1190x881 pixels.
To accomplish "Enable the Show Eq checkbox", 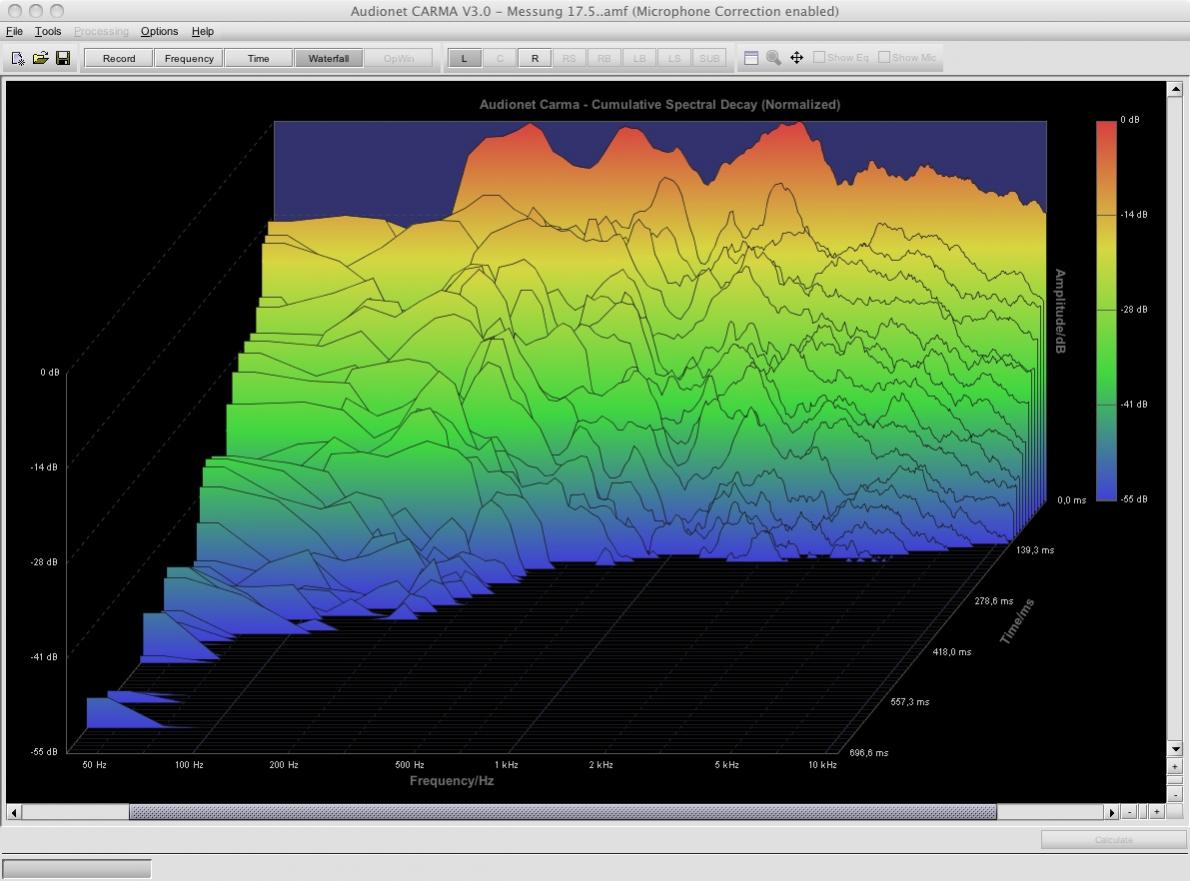I will point(819,57).
